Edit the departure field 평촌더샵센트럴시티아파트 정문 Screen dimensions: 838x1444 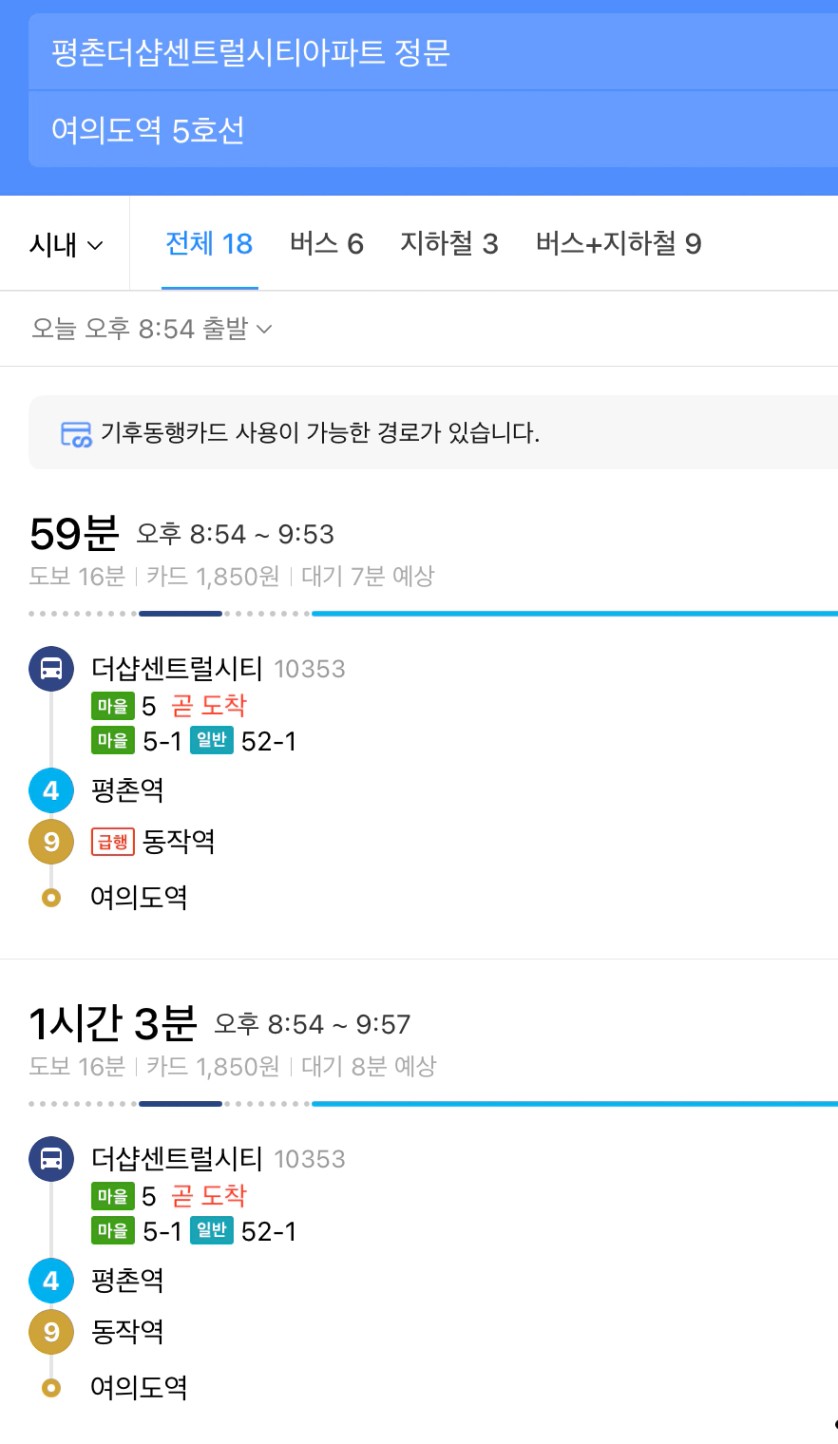pyautogui.click(x=433, y=52)
